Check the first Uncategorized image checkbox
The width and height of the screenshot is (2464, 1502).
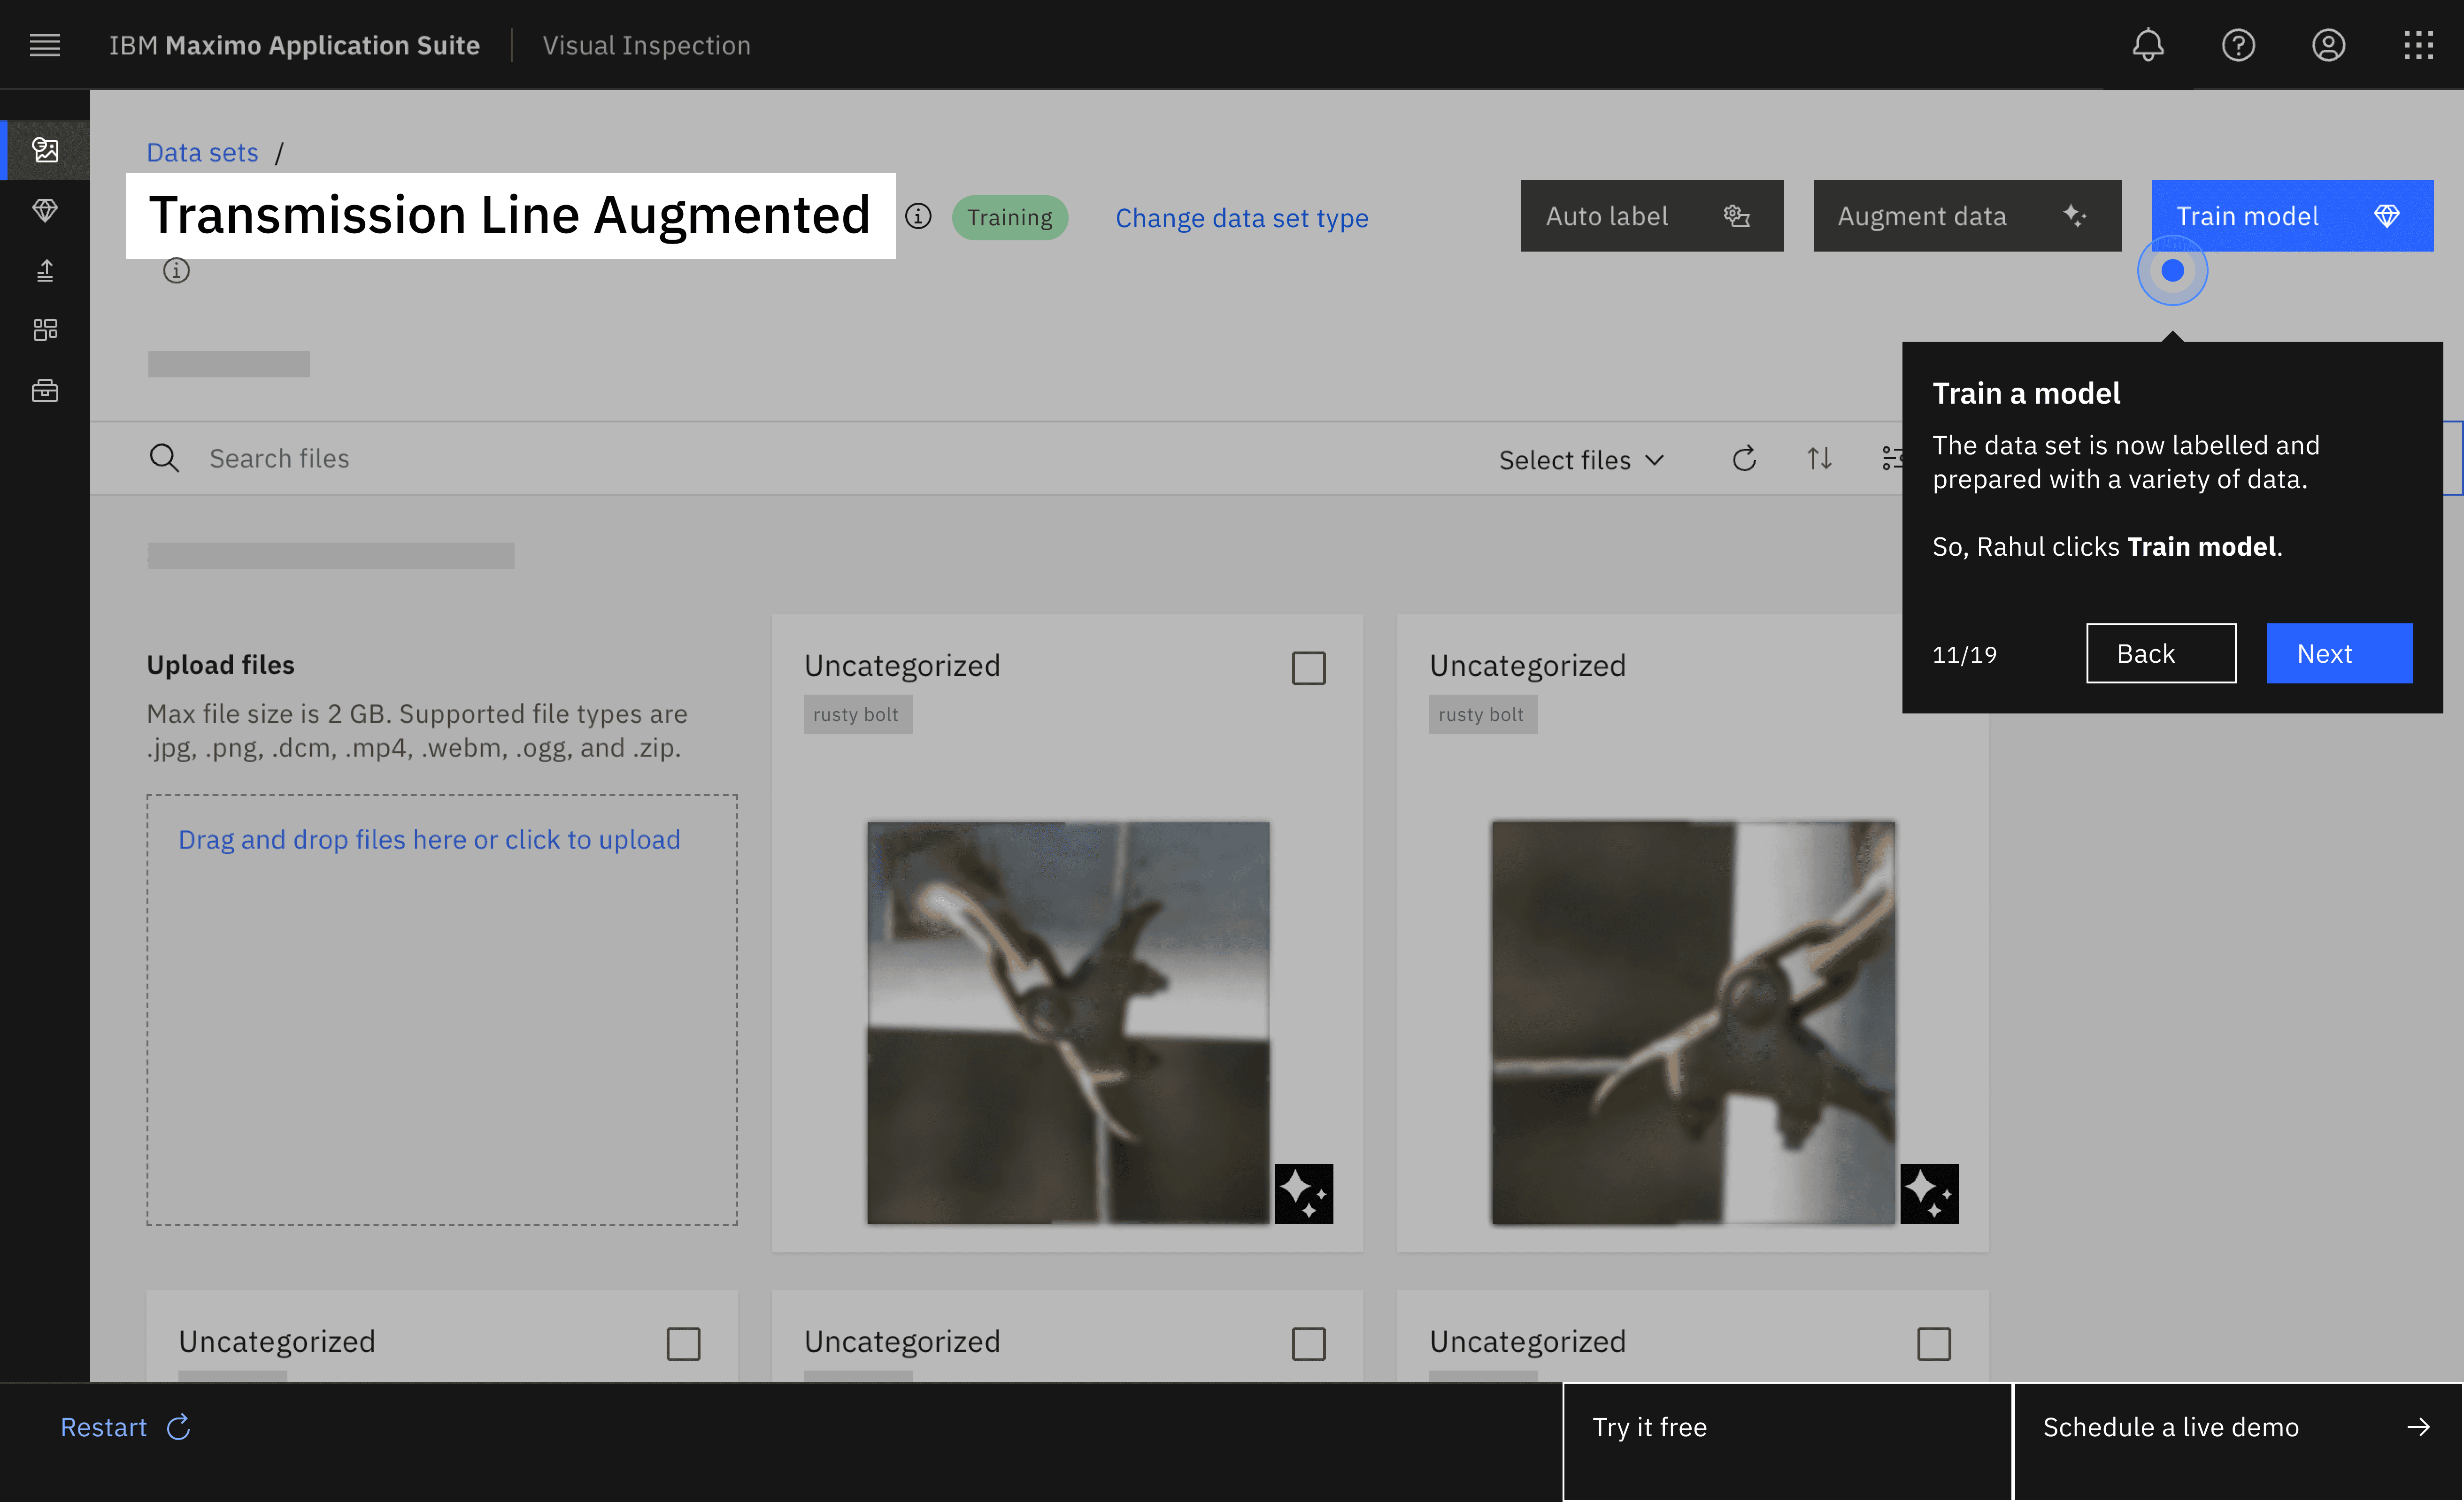point(1308,668)
